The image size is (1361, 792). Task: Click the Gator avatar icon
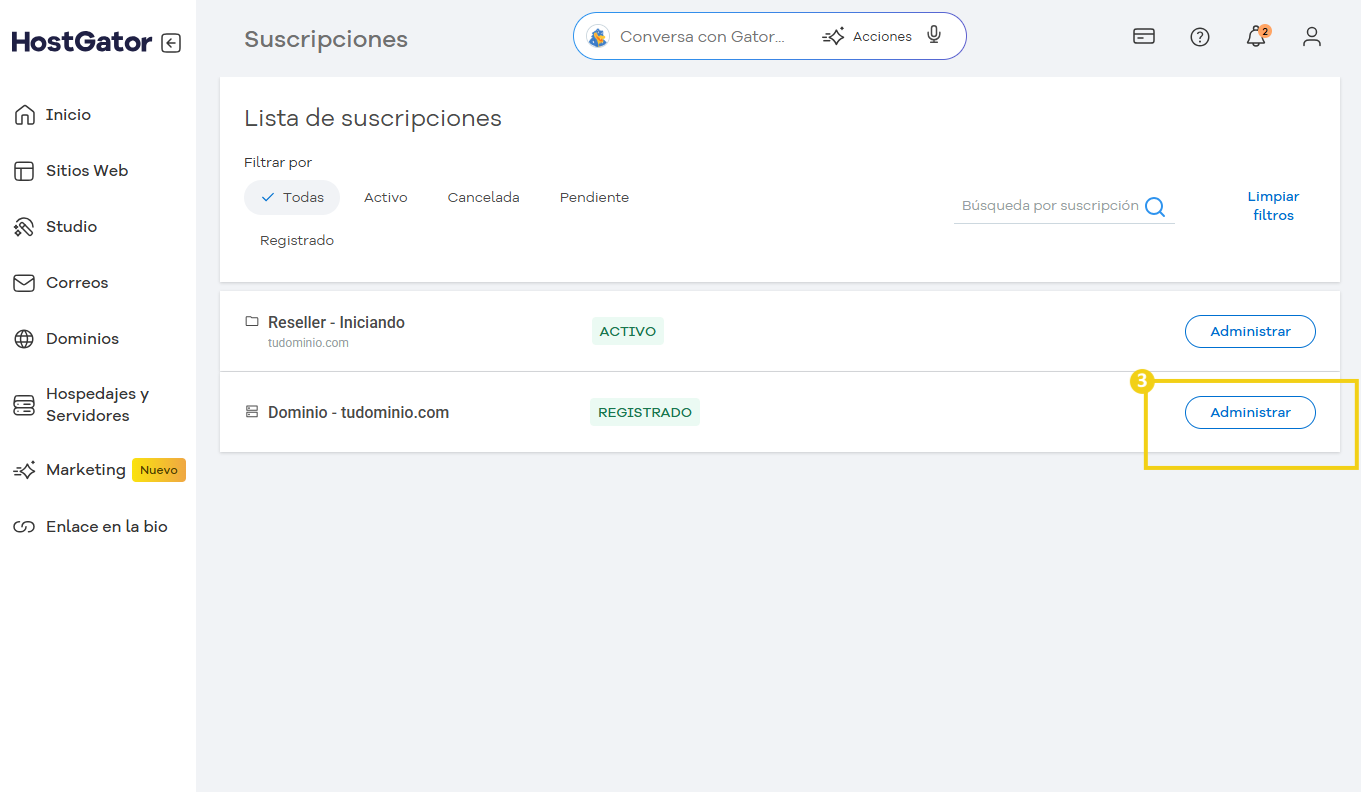pos(598,37)
